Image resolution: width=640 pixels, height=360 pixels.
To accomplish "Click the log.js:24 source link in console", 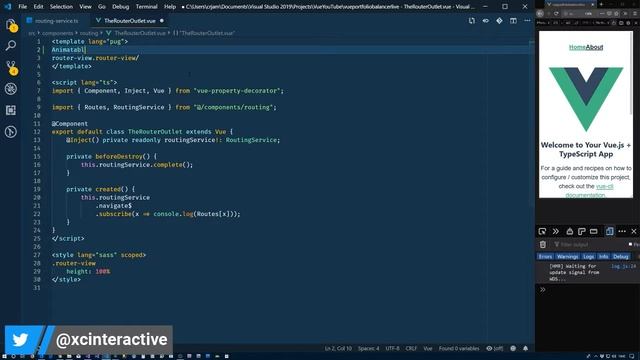I will [x=623, y=266].
